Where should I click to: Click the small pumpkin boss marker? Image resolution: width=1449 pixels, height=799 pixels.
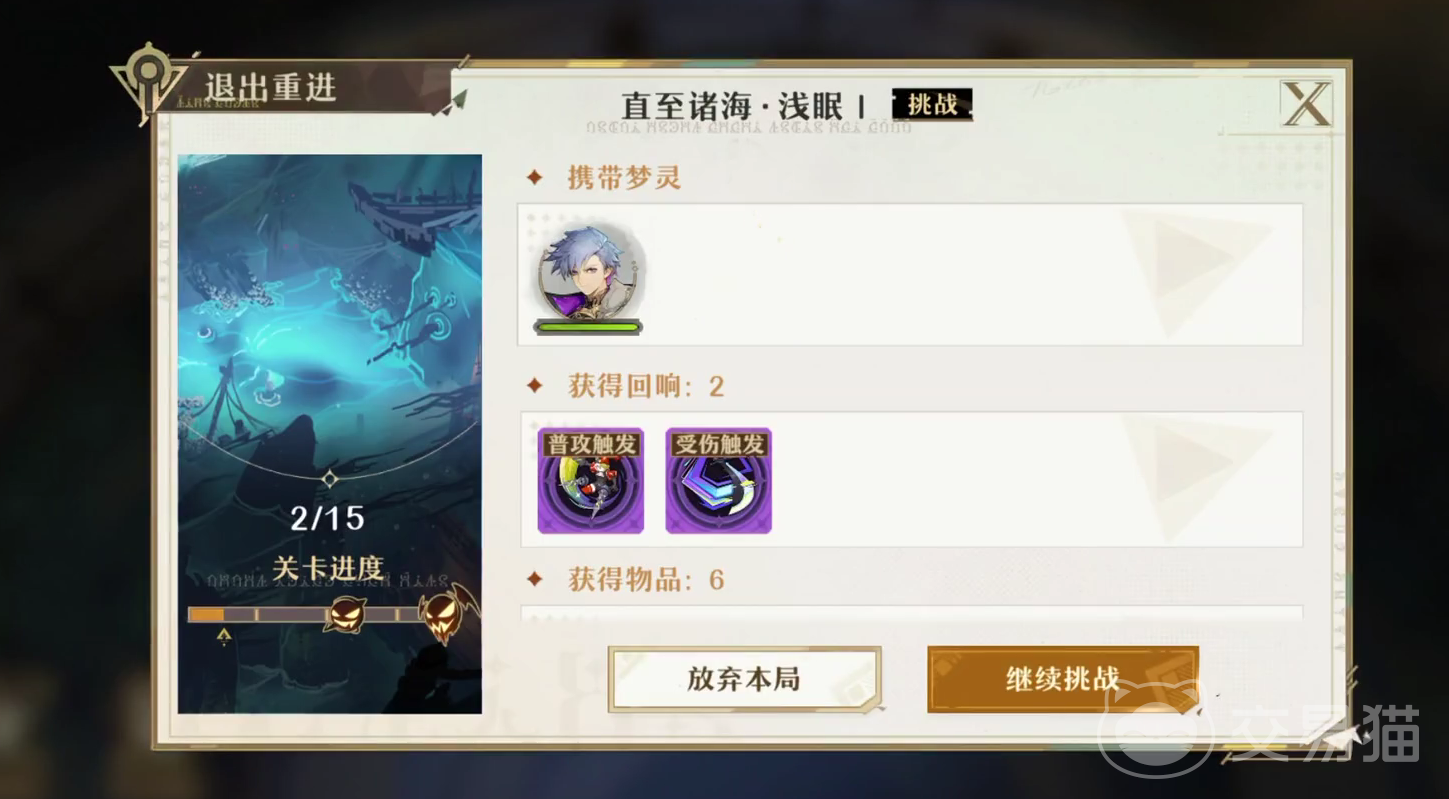[345, 612]
